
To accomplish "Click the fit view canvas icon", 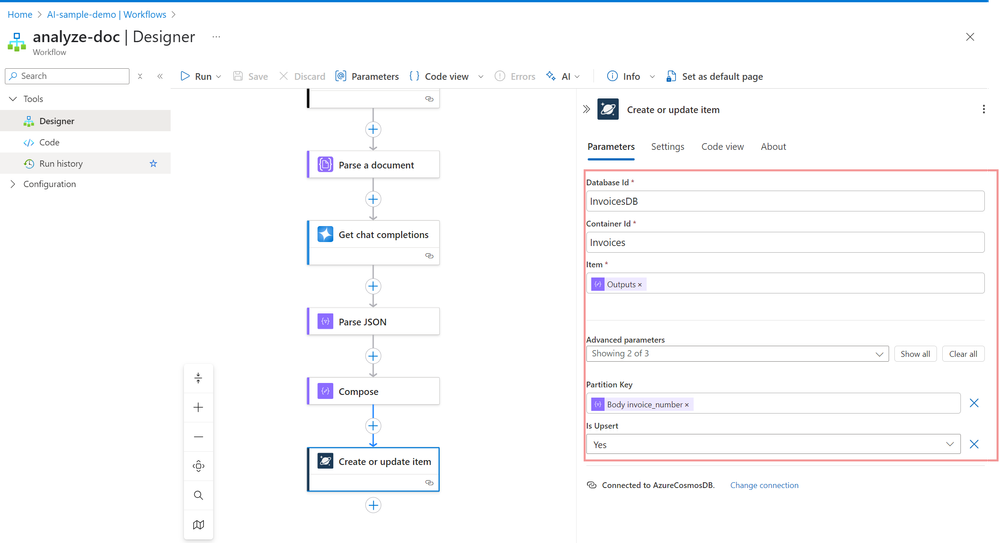I will [x=198, y=466].
